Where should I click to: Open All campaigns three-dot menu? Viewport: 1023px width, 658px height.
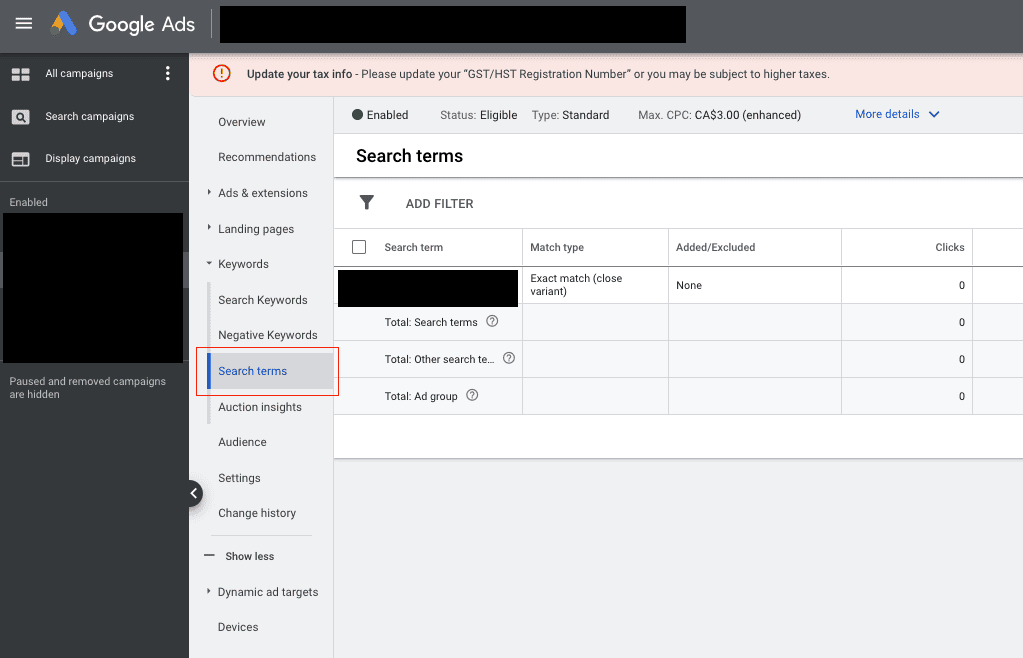[168, 73]
